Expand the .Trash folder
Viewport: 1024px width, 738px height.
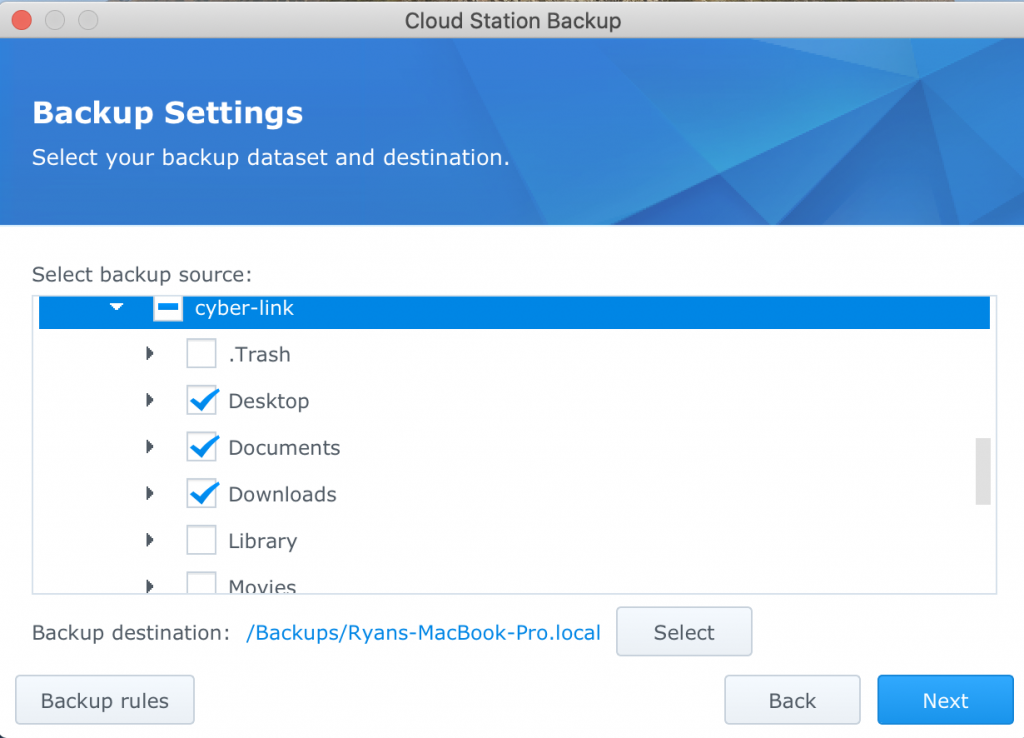[x=150, y=353]
